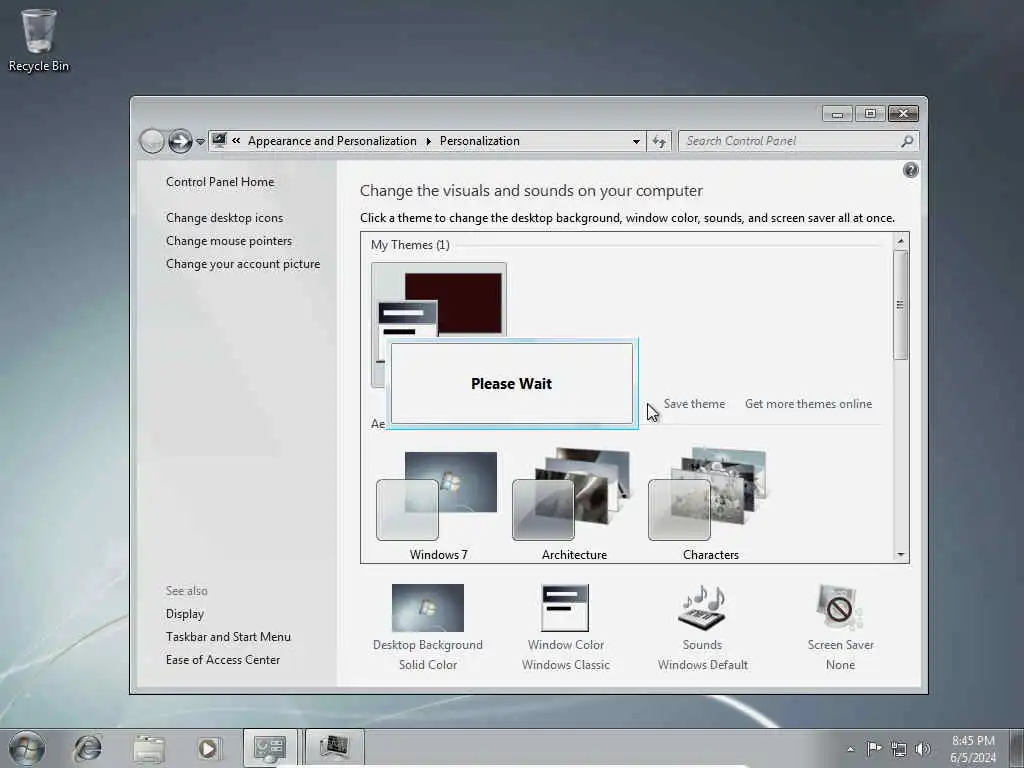Open Sounds settings icon

point(702,608)
